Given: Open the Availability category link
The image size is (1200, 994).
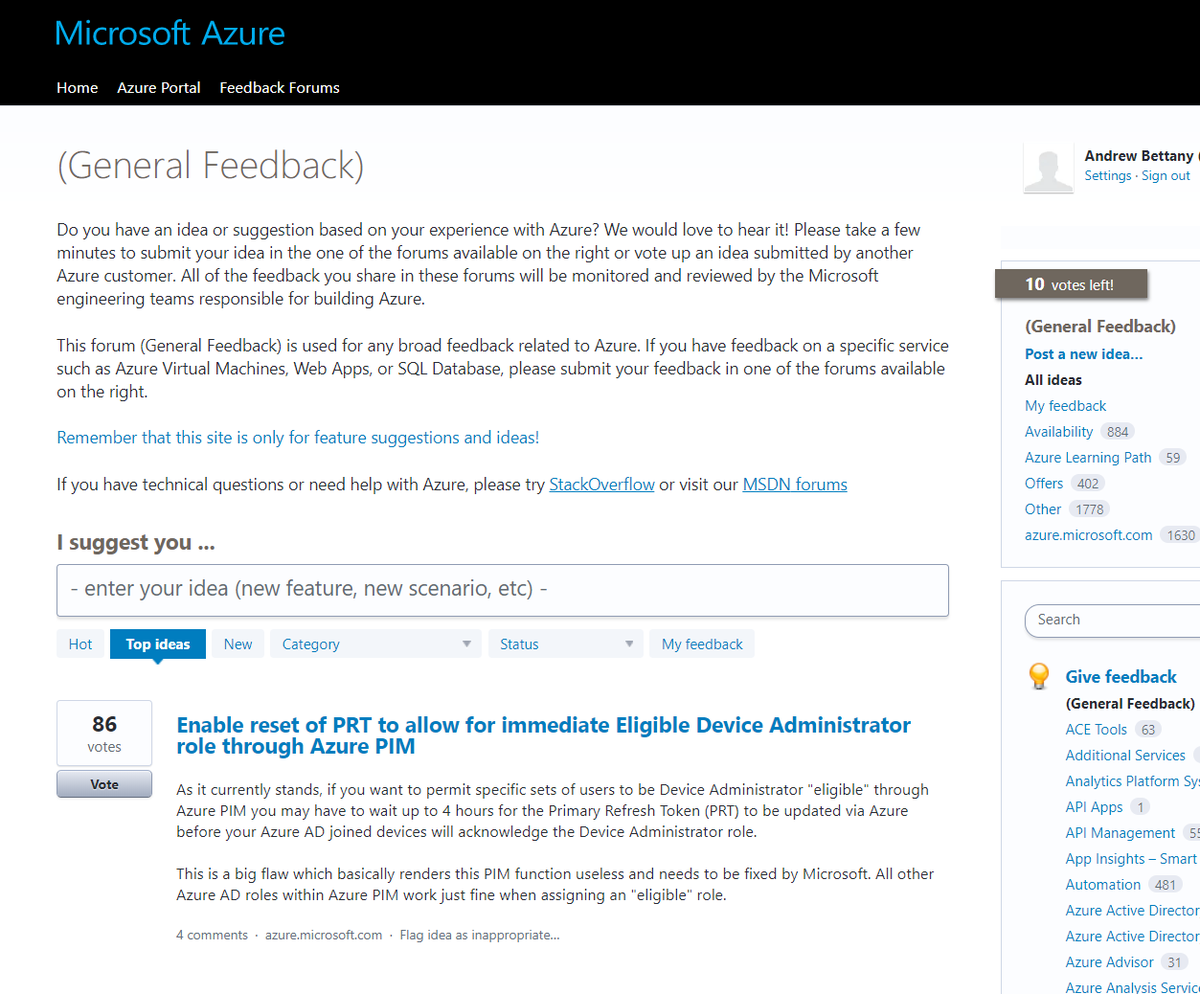Looking at the screenshot, I should point(1059,432).
